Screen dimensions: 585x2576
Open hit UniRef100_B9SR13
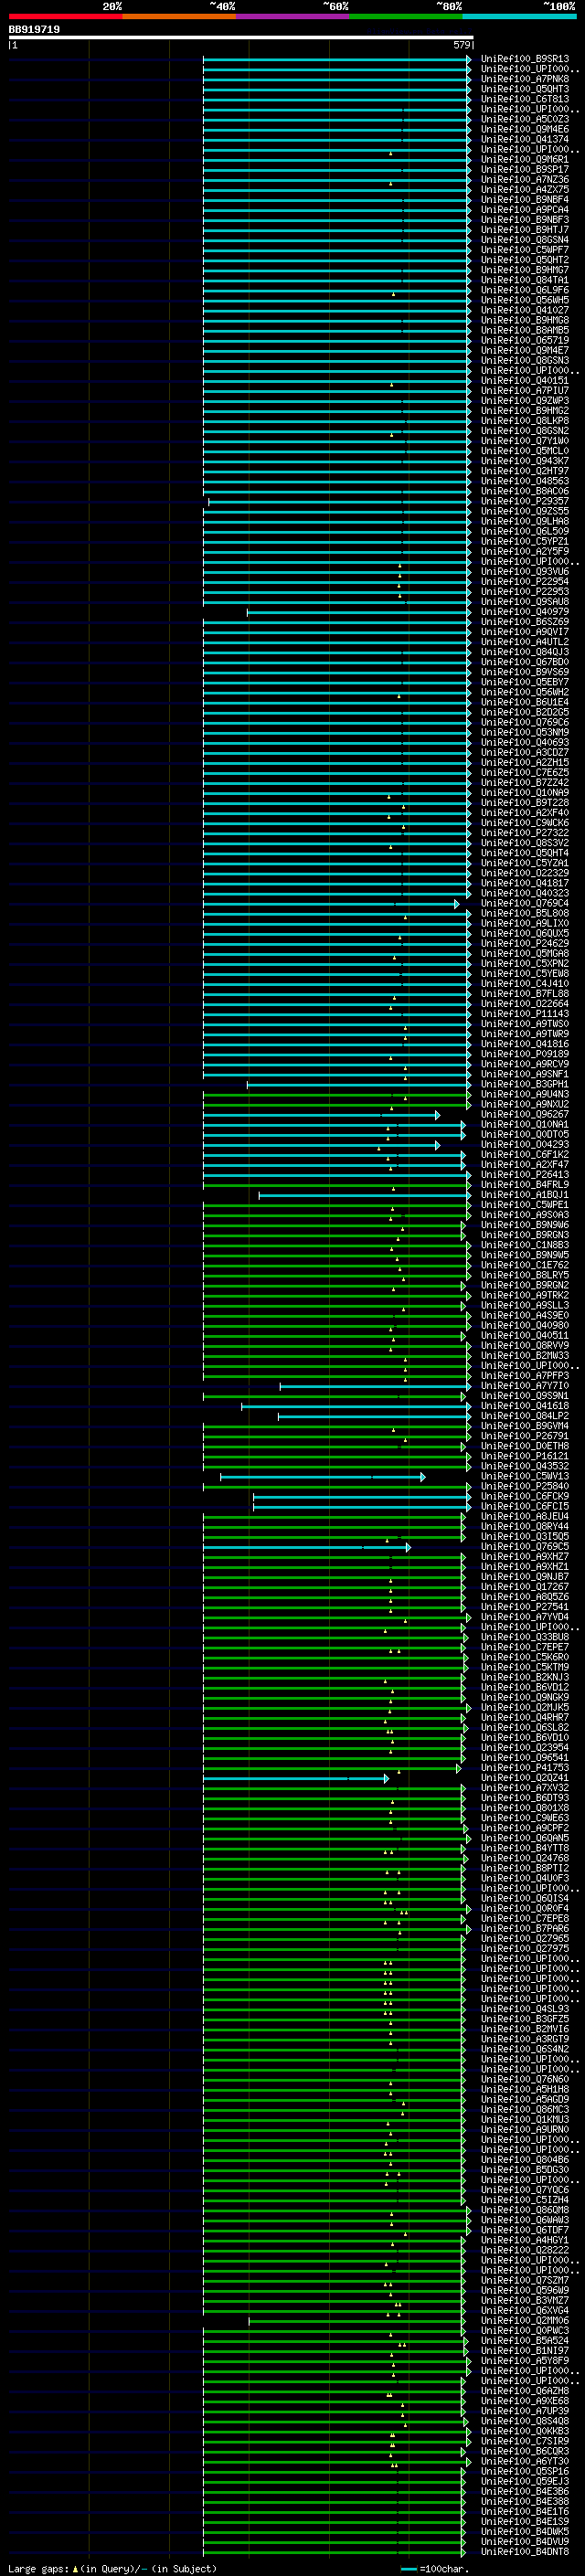pyautogui.click(x=525, y=59)
